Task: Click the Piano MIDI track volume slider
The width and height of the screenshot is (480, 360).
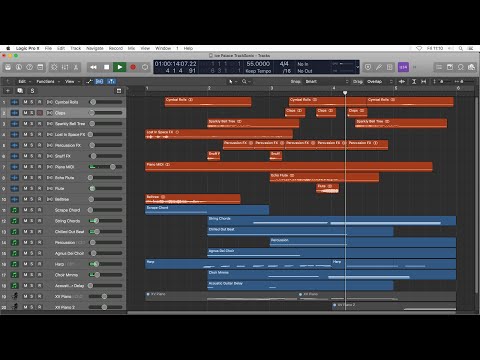Action: click(105, 167)
